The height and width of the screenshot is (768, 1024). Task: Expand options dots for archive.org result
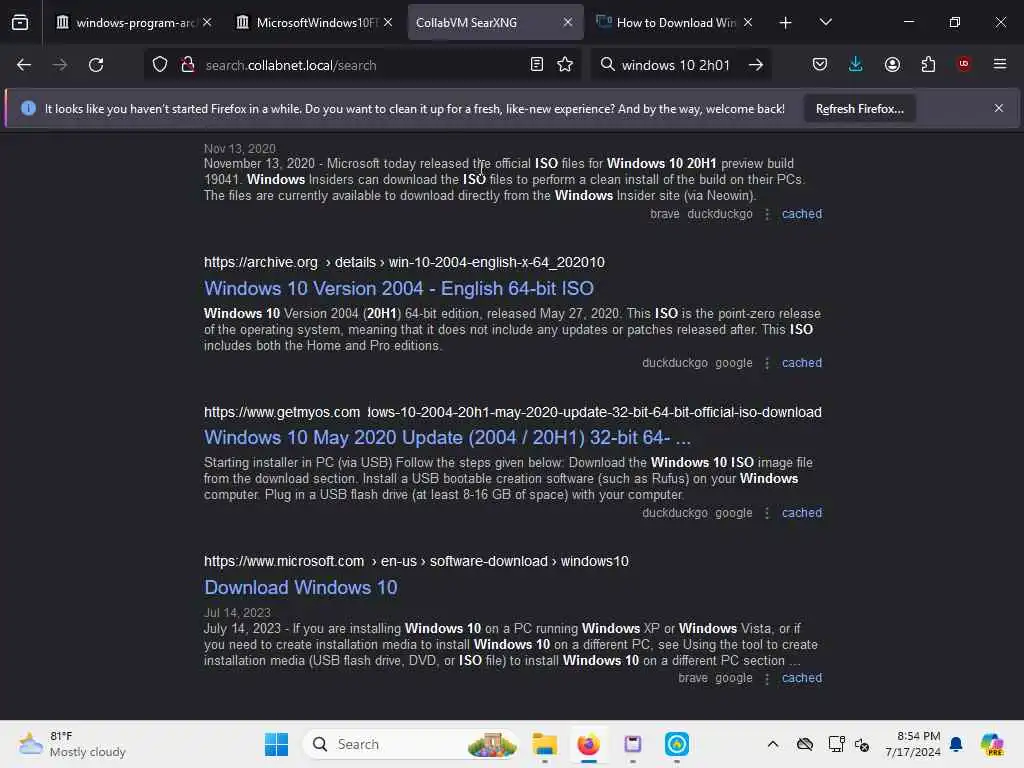click(767, 363)
